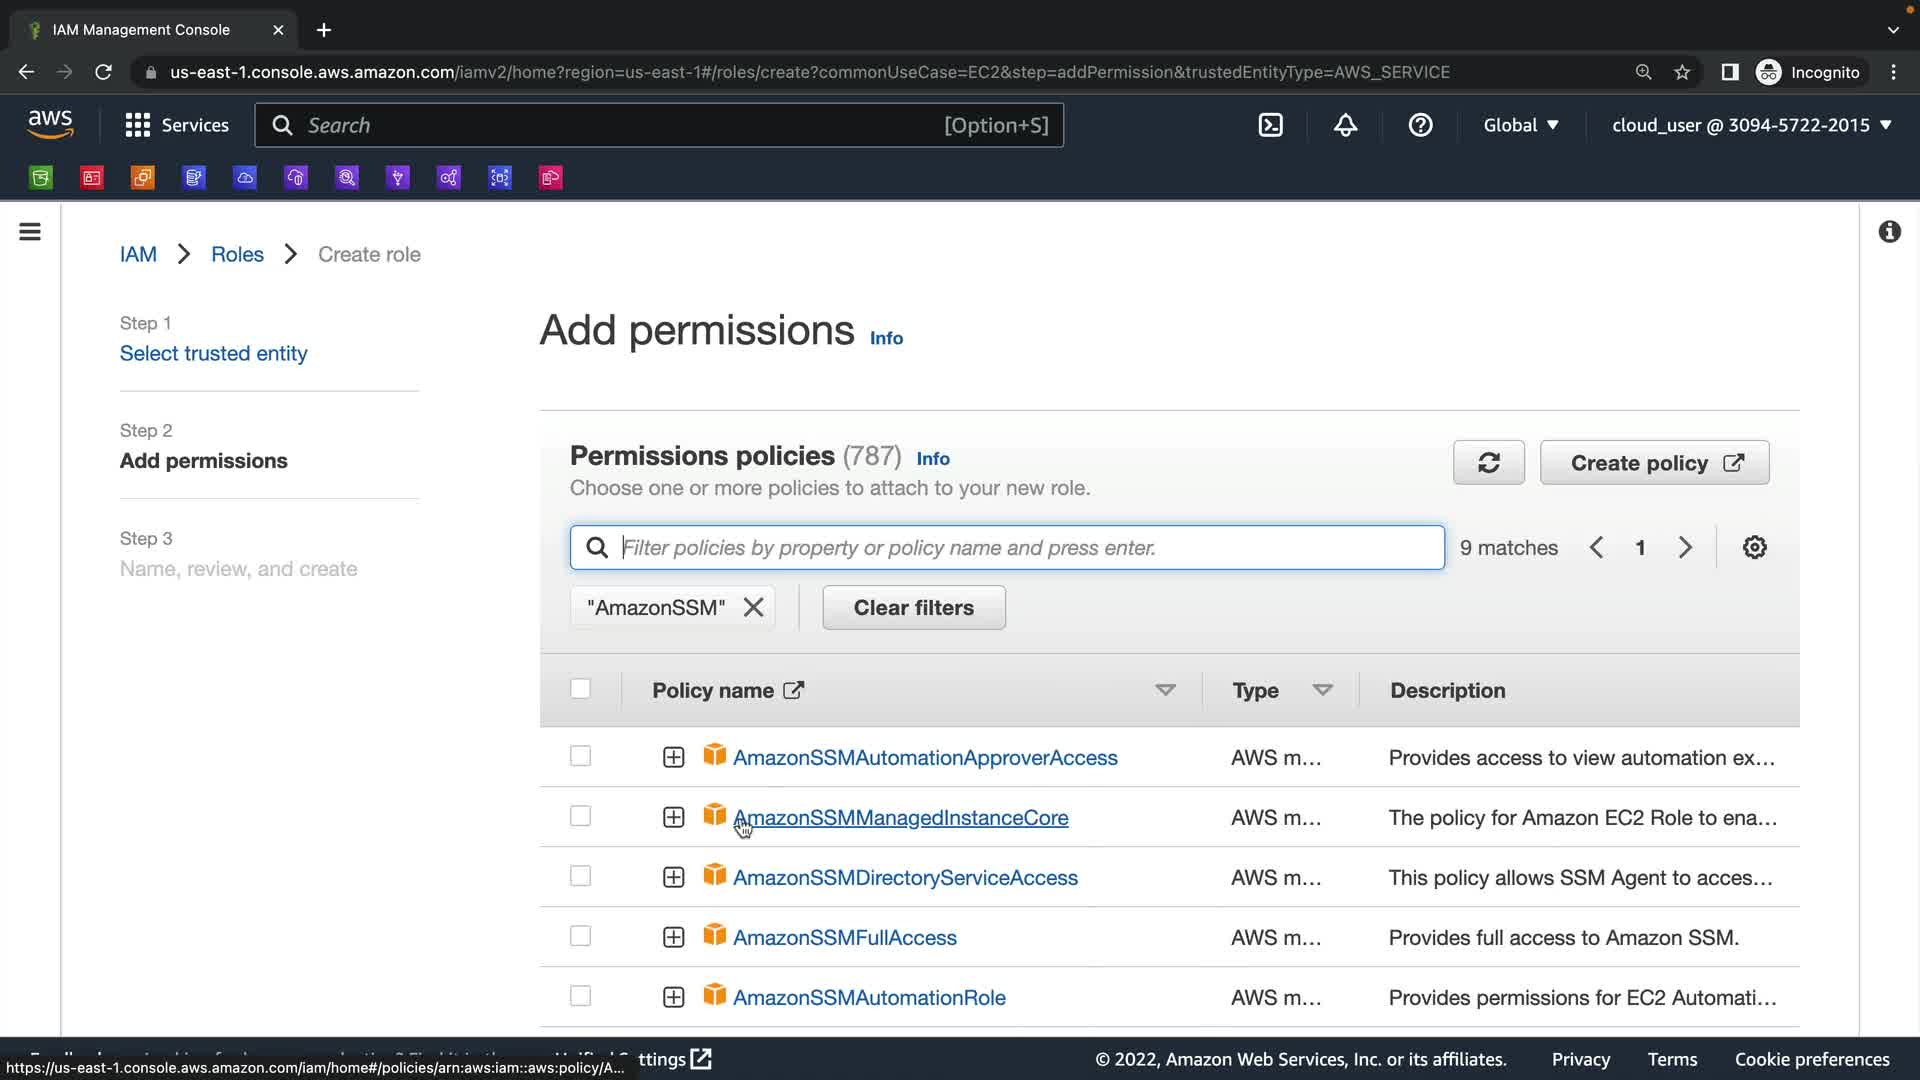Toggle the select-all policies header checkbox
Screen dimensions: 1920x1080
click(x=580, y=689)
